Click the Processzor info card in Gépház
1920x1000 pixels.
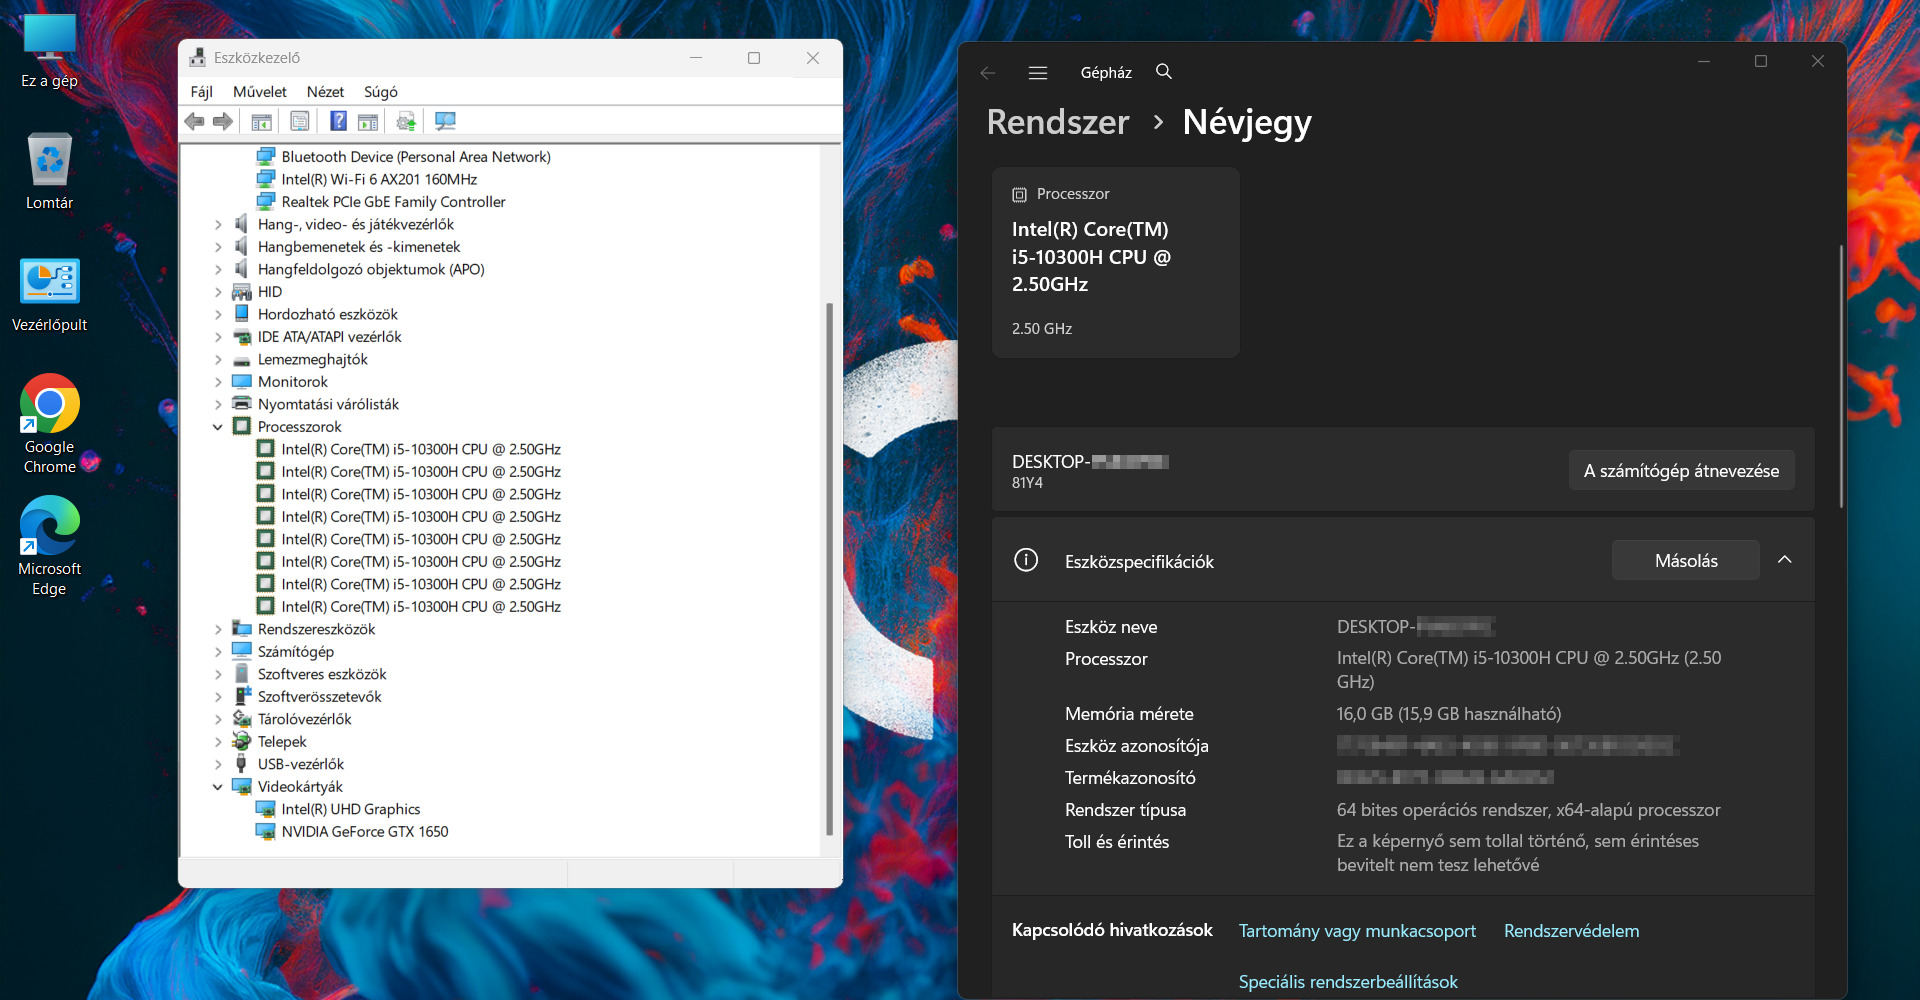[x=1115, y=262]
